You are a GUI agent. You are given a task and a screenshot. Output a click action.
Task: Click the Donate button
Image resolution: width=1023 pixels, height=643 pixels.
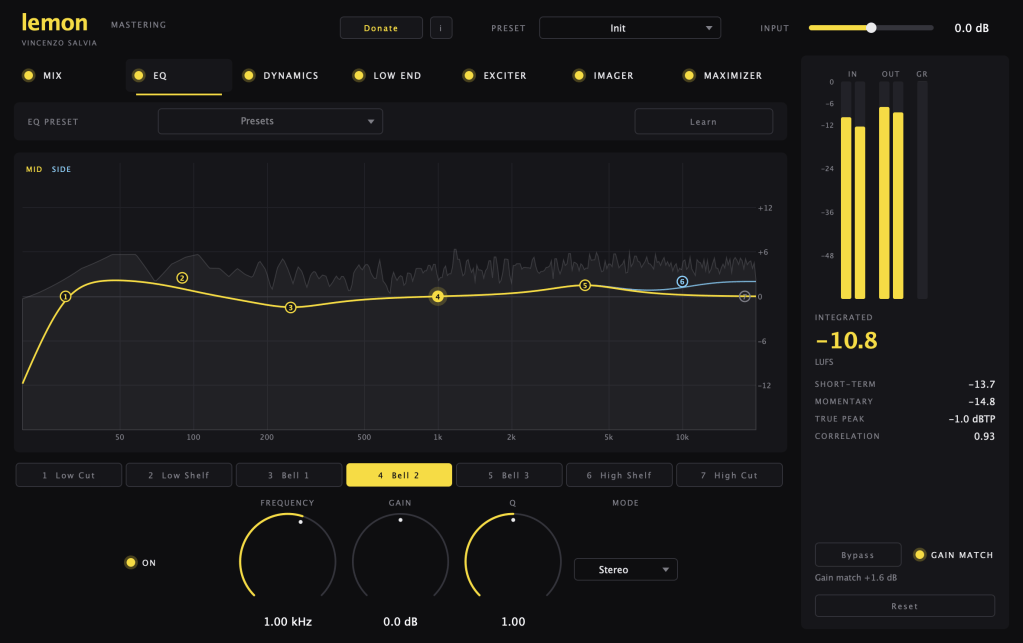coord(381,28)
